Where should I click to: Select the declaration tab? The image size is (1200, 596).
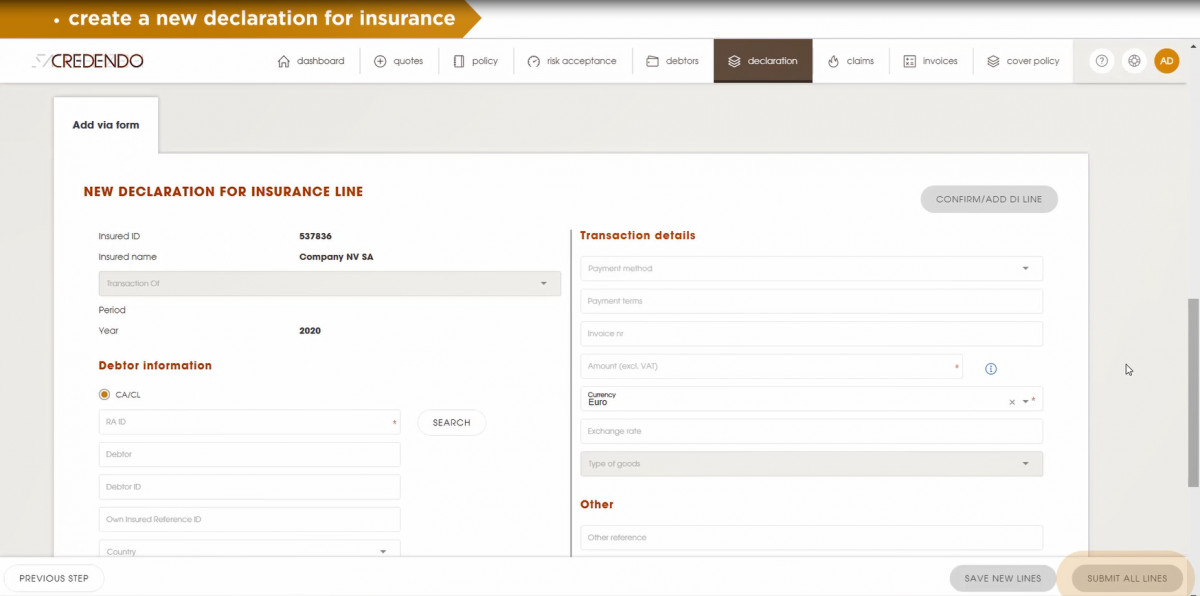tap(763, 61)
